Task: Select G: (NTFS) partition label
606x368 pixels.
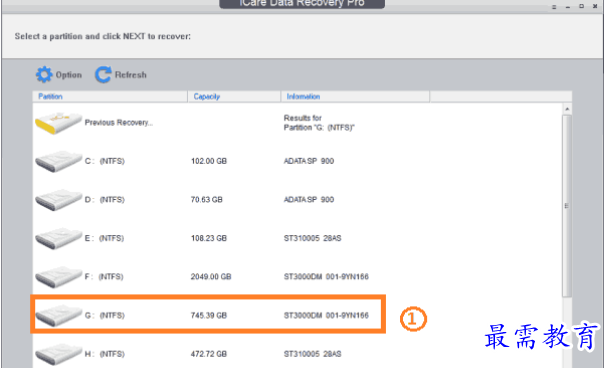Action: (105, 315)
